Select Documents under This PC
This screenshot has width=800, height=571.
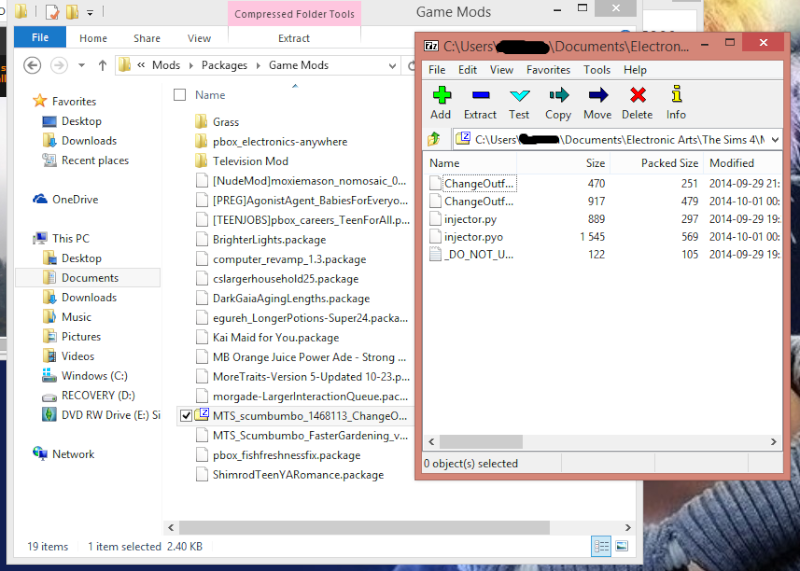90,278
